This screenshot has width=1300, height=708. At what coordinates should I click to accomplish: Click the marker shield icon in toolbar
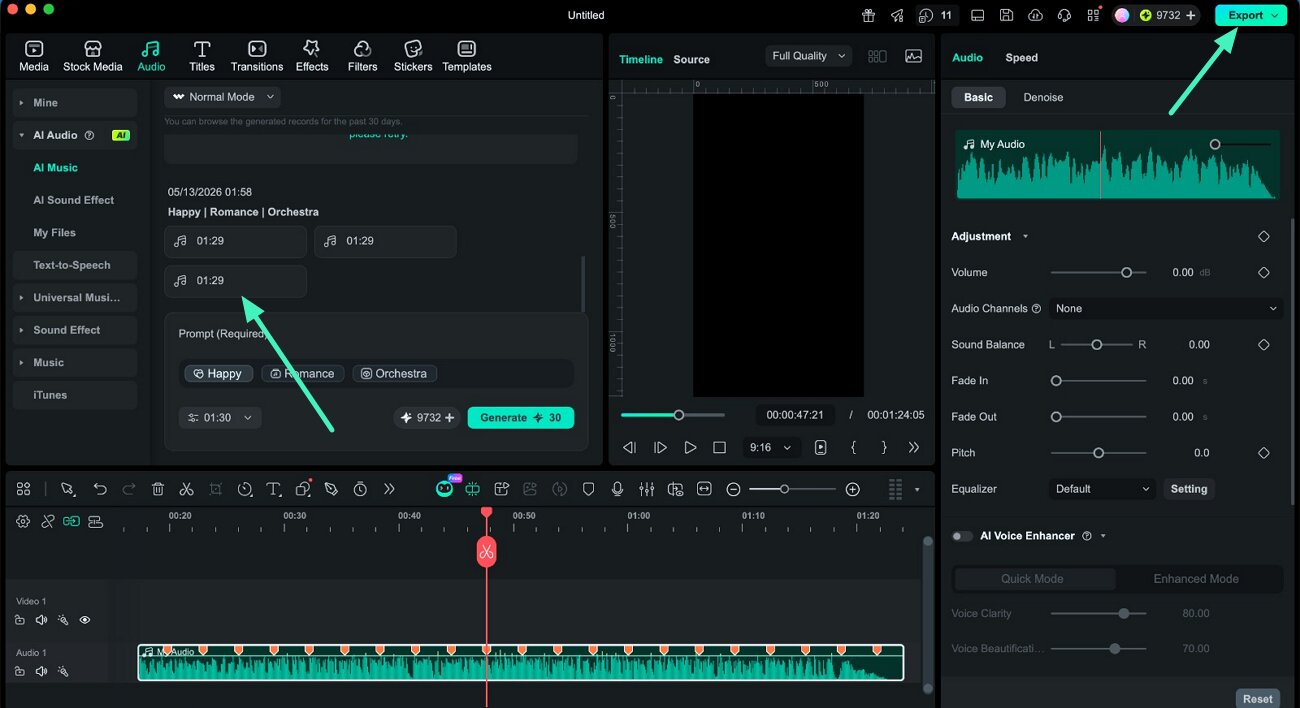point(589,489)
